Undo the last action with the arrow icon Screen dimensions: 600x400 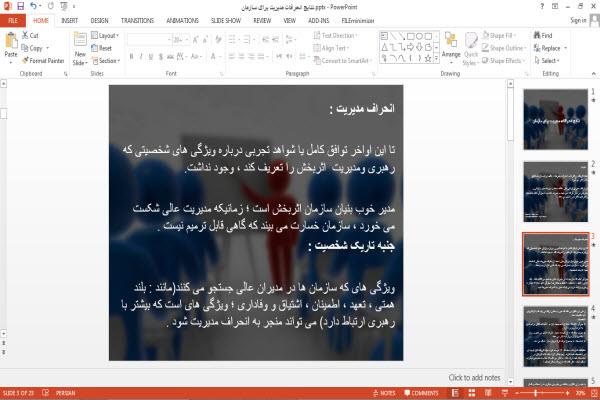[34, 6]
